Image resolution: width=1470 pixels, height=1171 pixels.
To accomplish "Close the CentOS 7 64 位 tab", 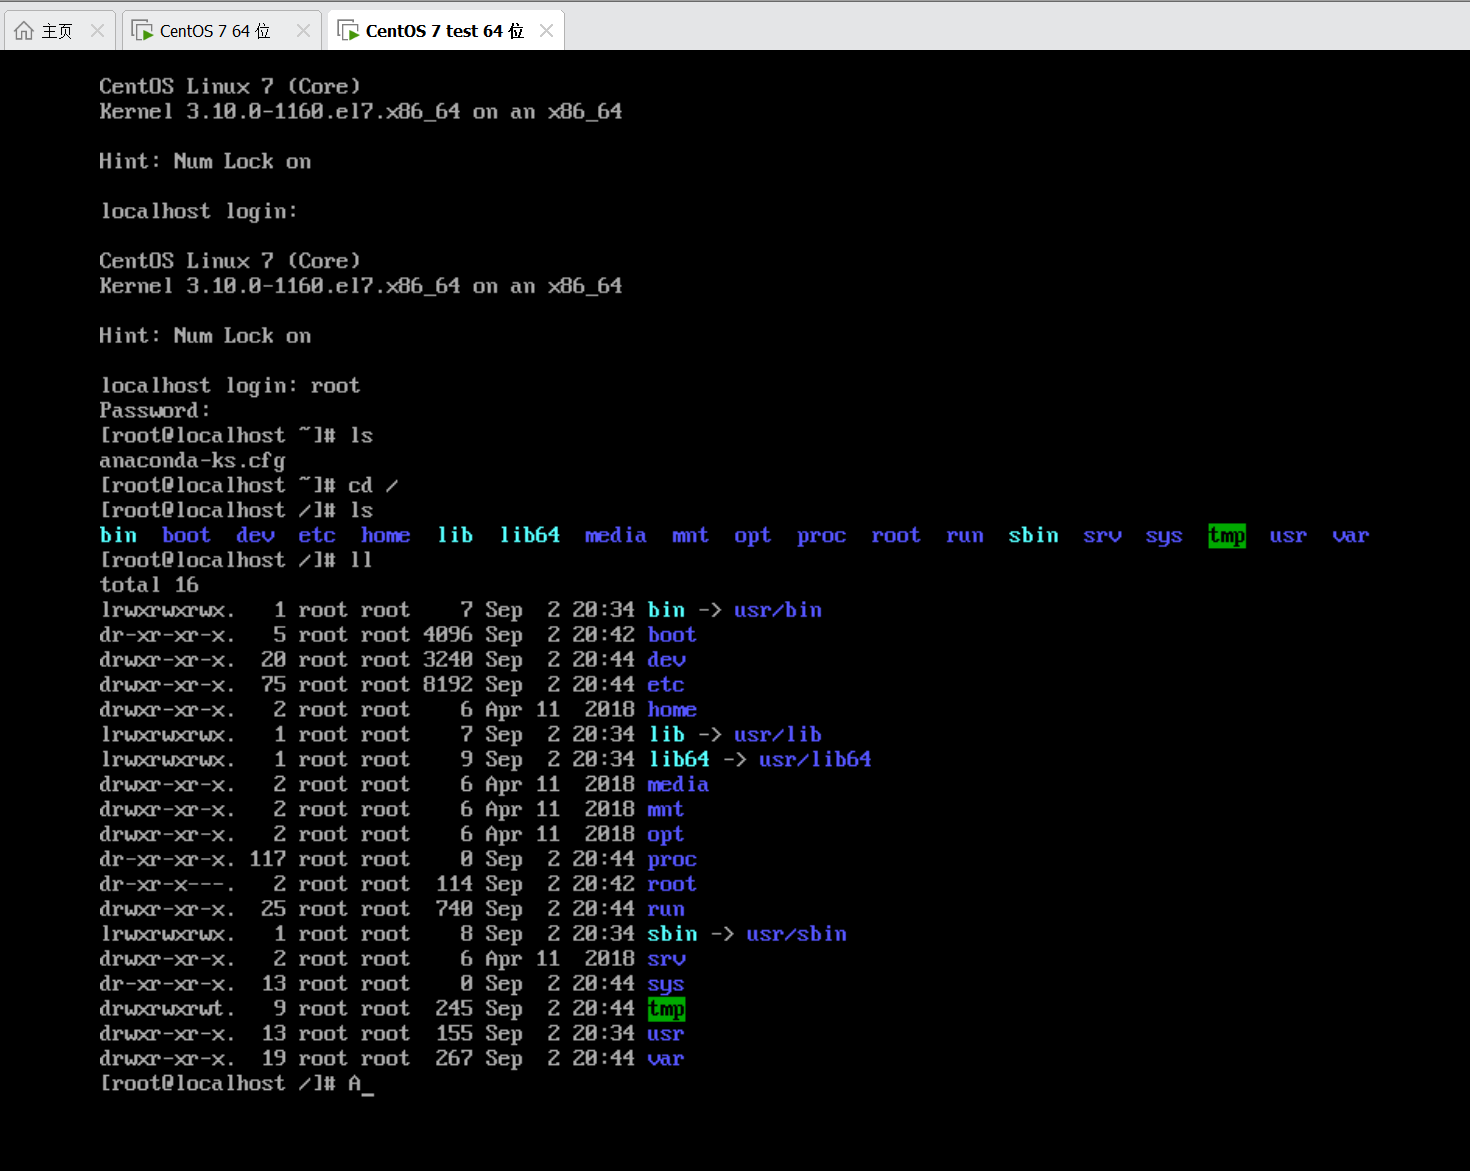I will click(x=303, y=31).
